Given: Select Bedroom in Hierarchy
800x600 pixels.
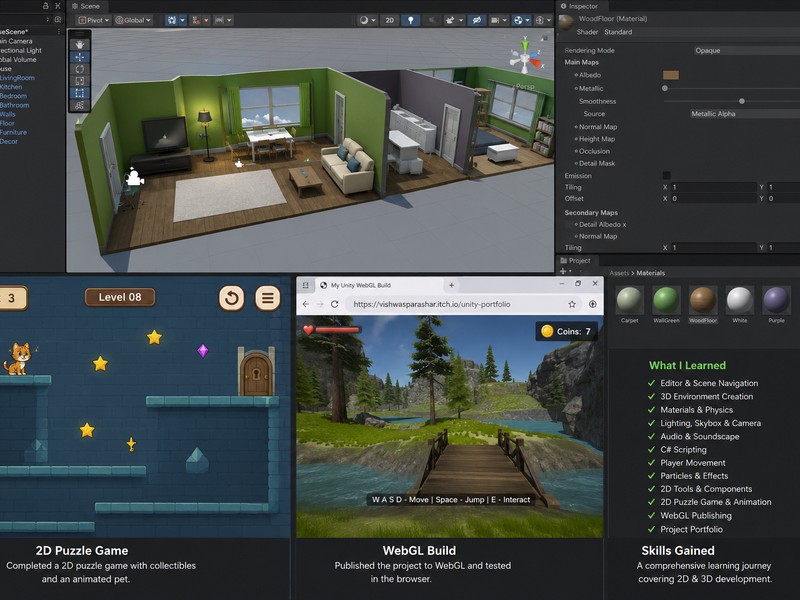Looking at the screenshot, I should 13,96.
